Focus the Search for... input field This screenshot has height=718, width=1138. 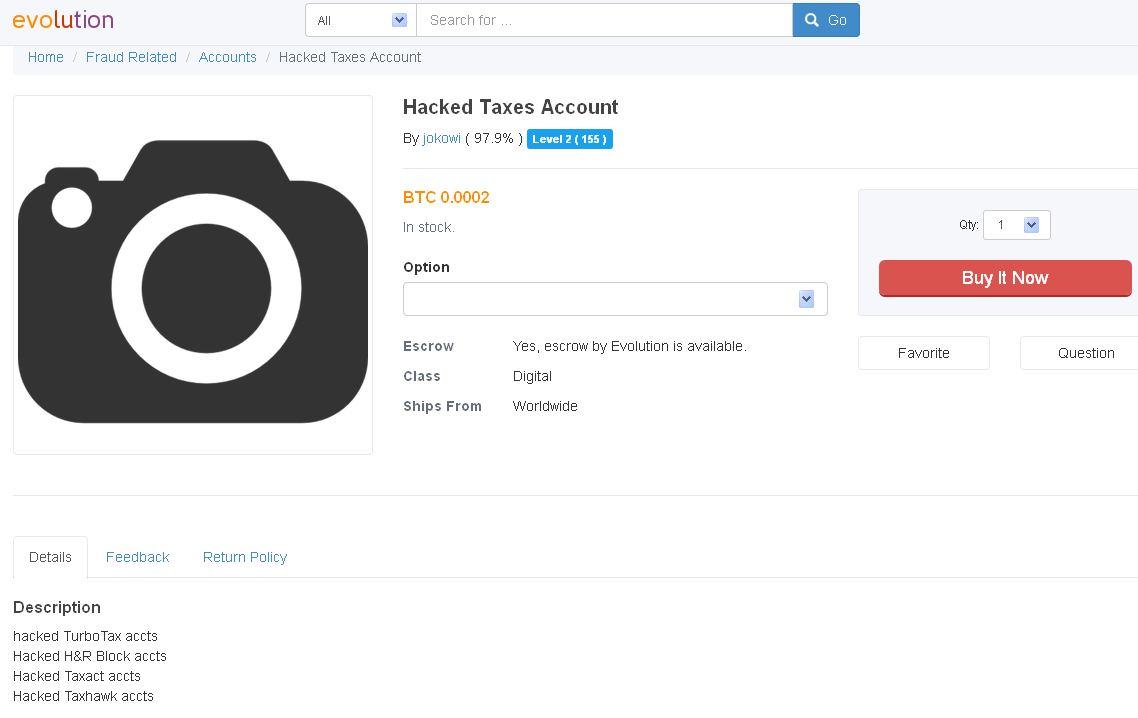(x=604, y=20)
